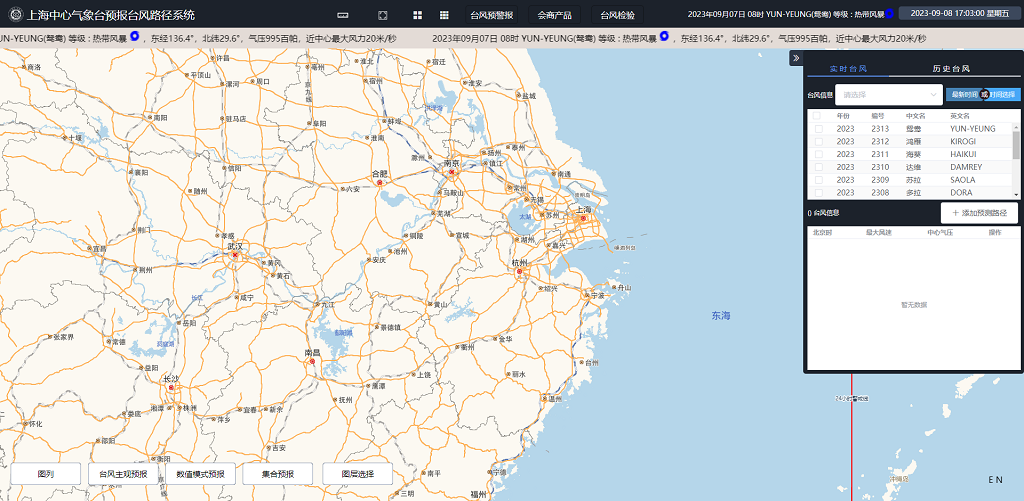Open the 台风信息 请选择 dropdown
The height and width of the screenshot is (501, 1024).
coord(888,95)
